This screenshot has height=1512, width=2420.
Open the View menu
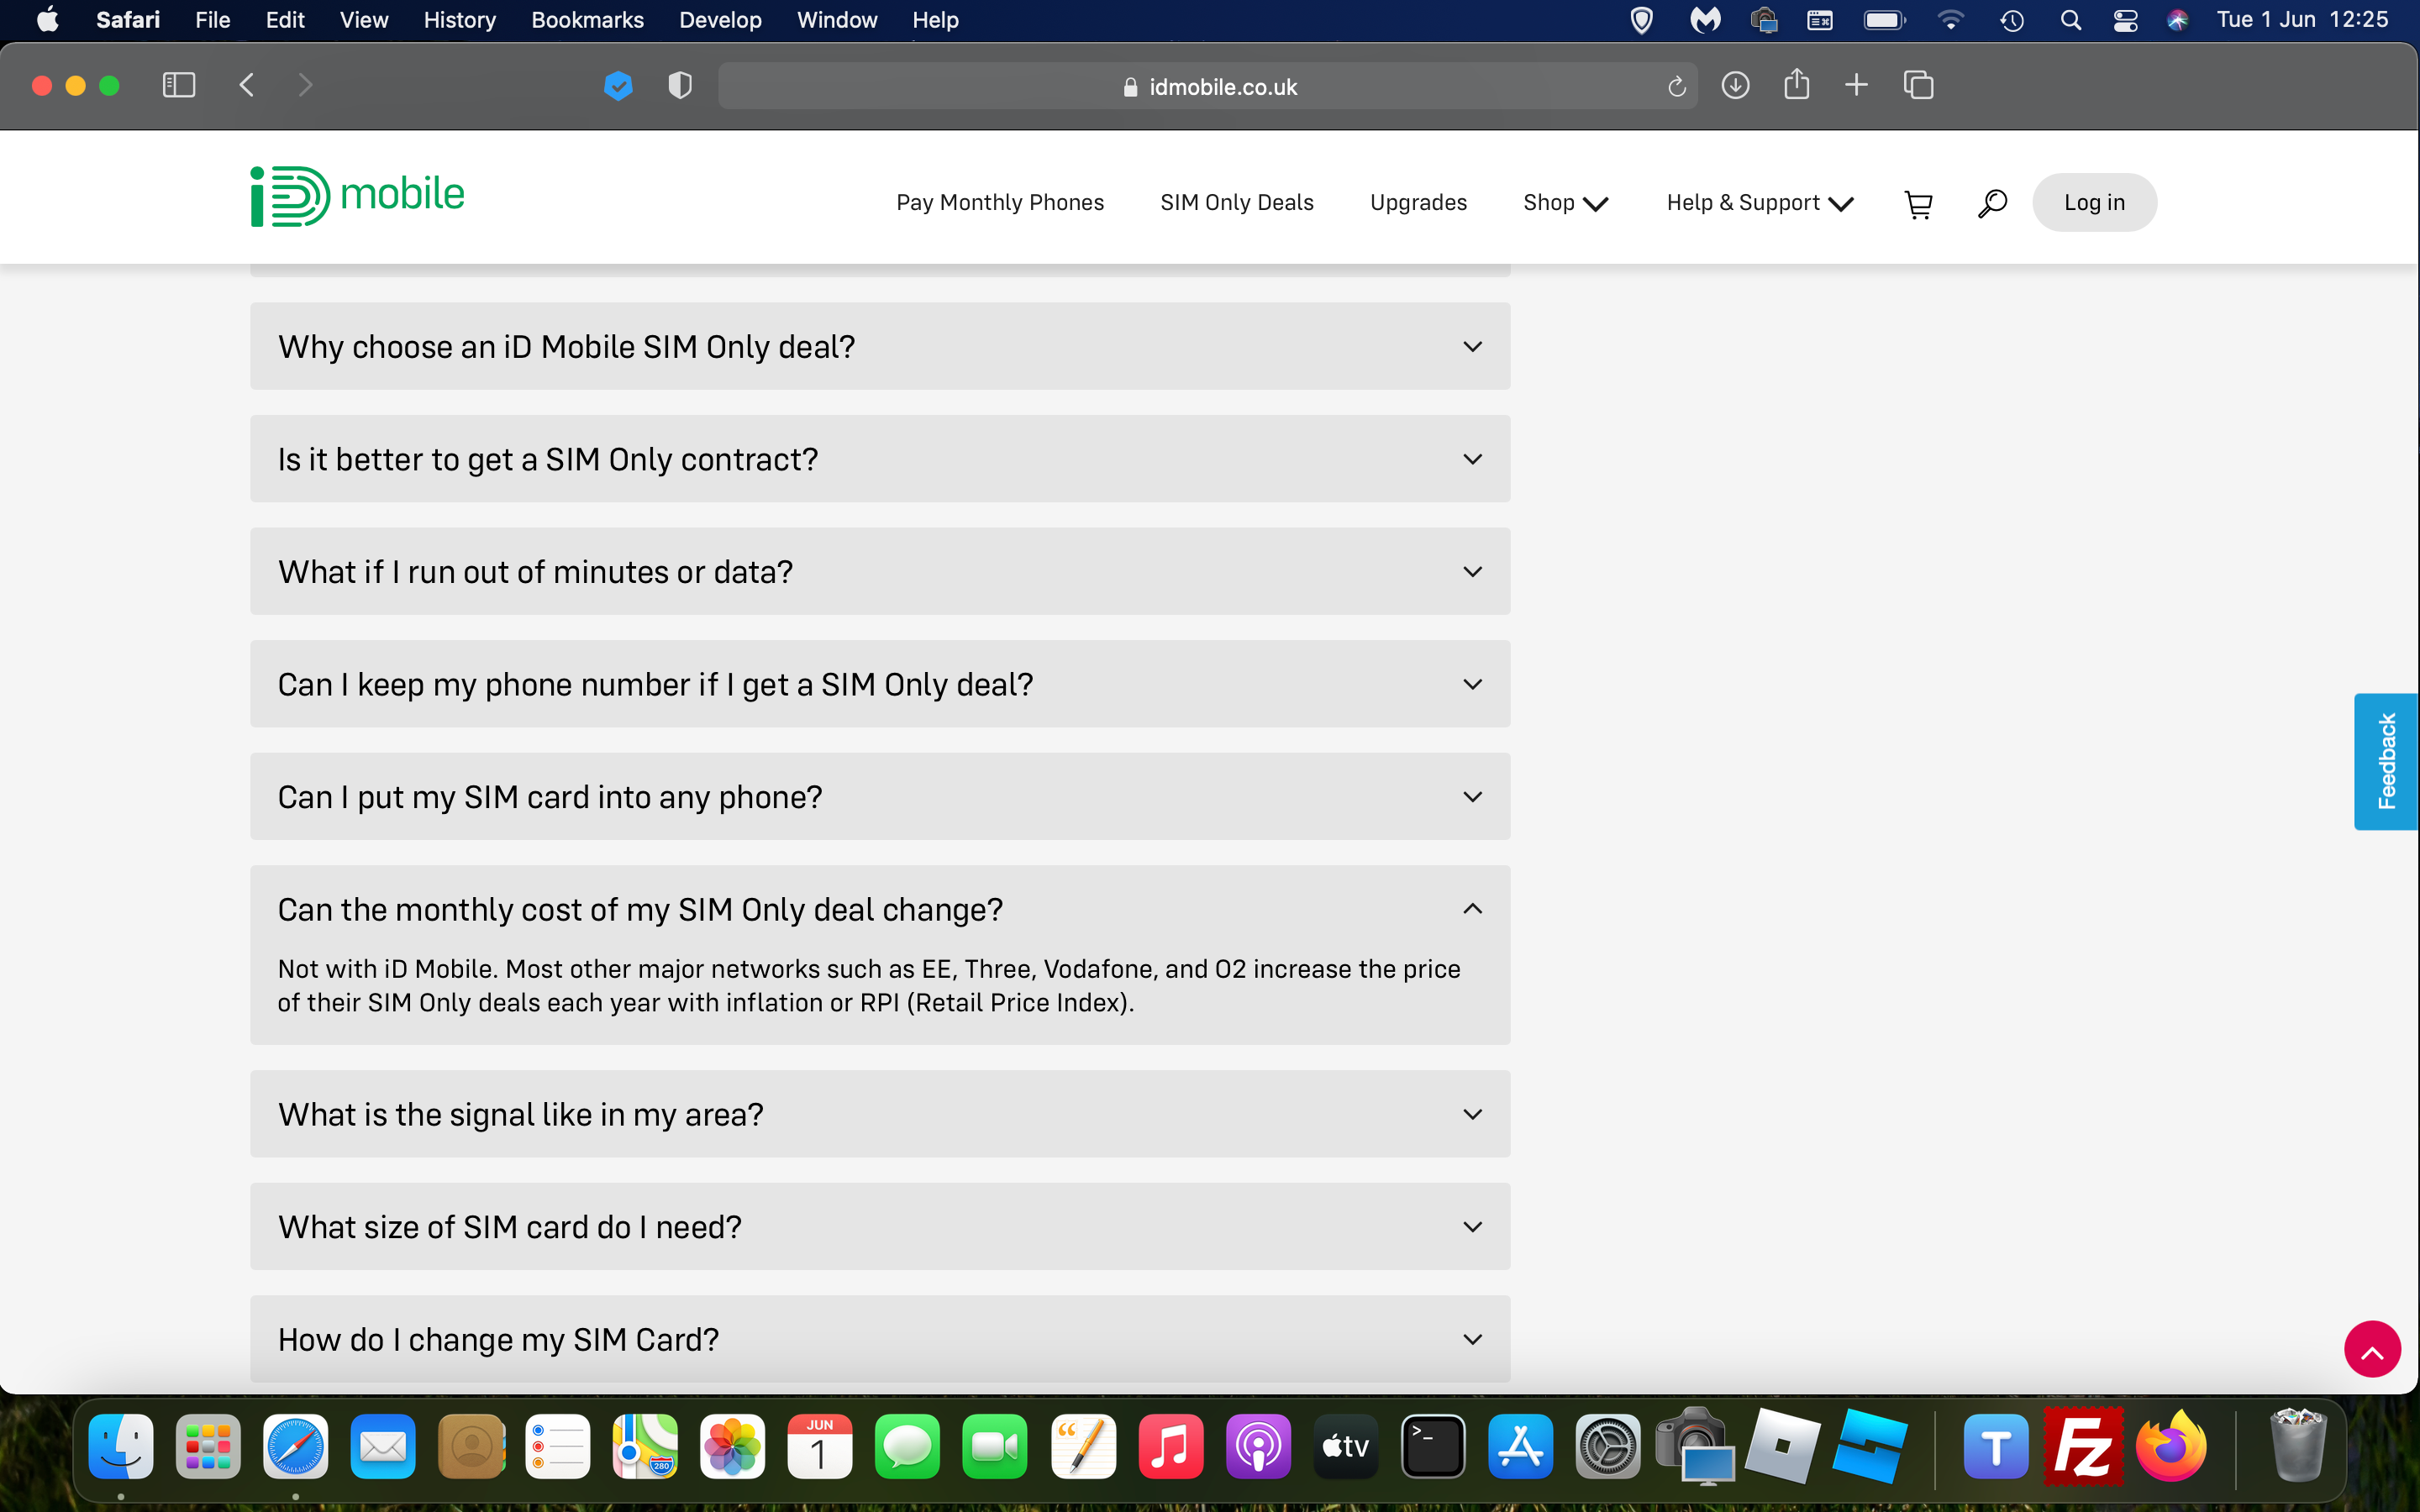364,20
